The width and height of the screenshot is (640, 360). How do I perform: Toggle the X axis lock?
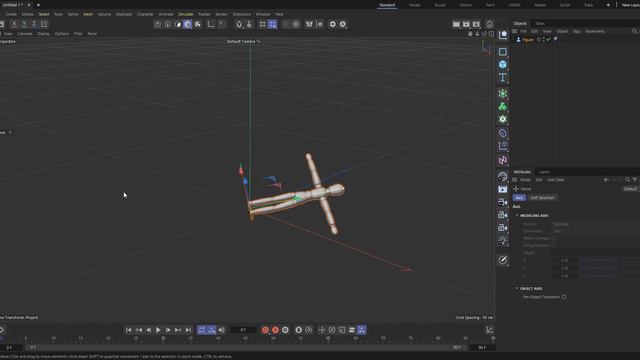pyautogui.click(x=14, y=24)
